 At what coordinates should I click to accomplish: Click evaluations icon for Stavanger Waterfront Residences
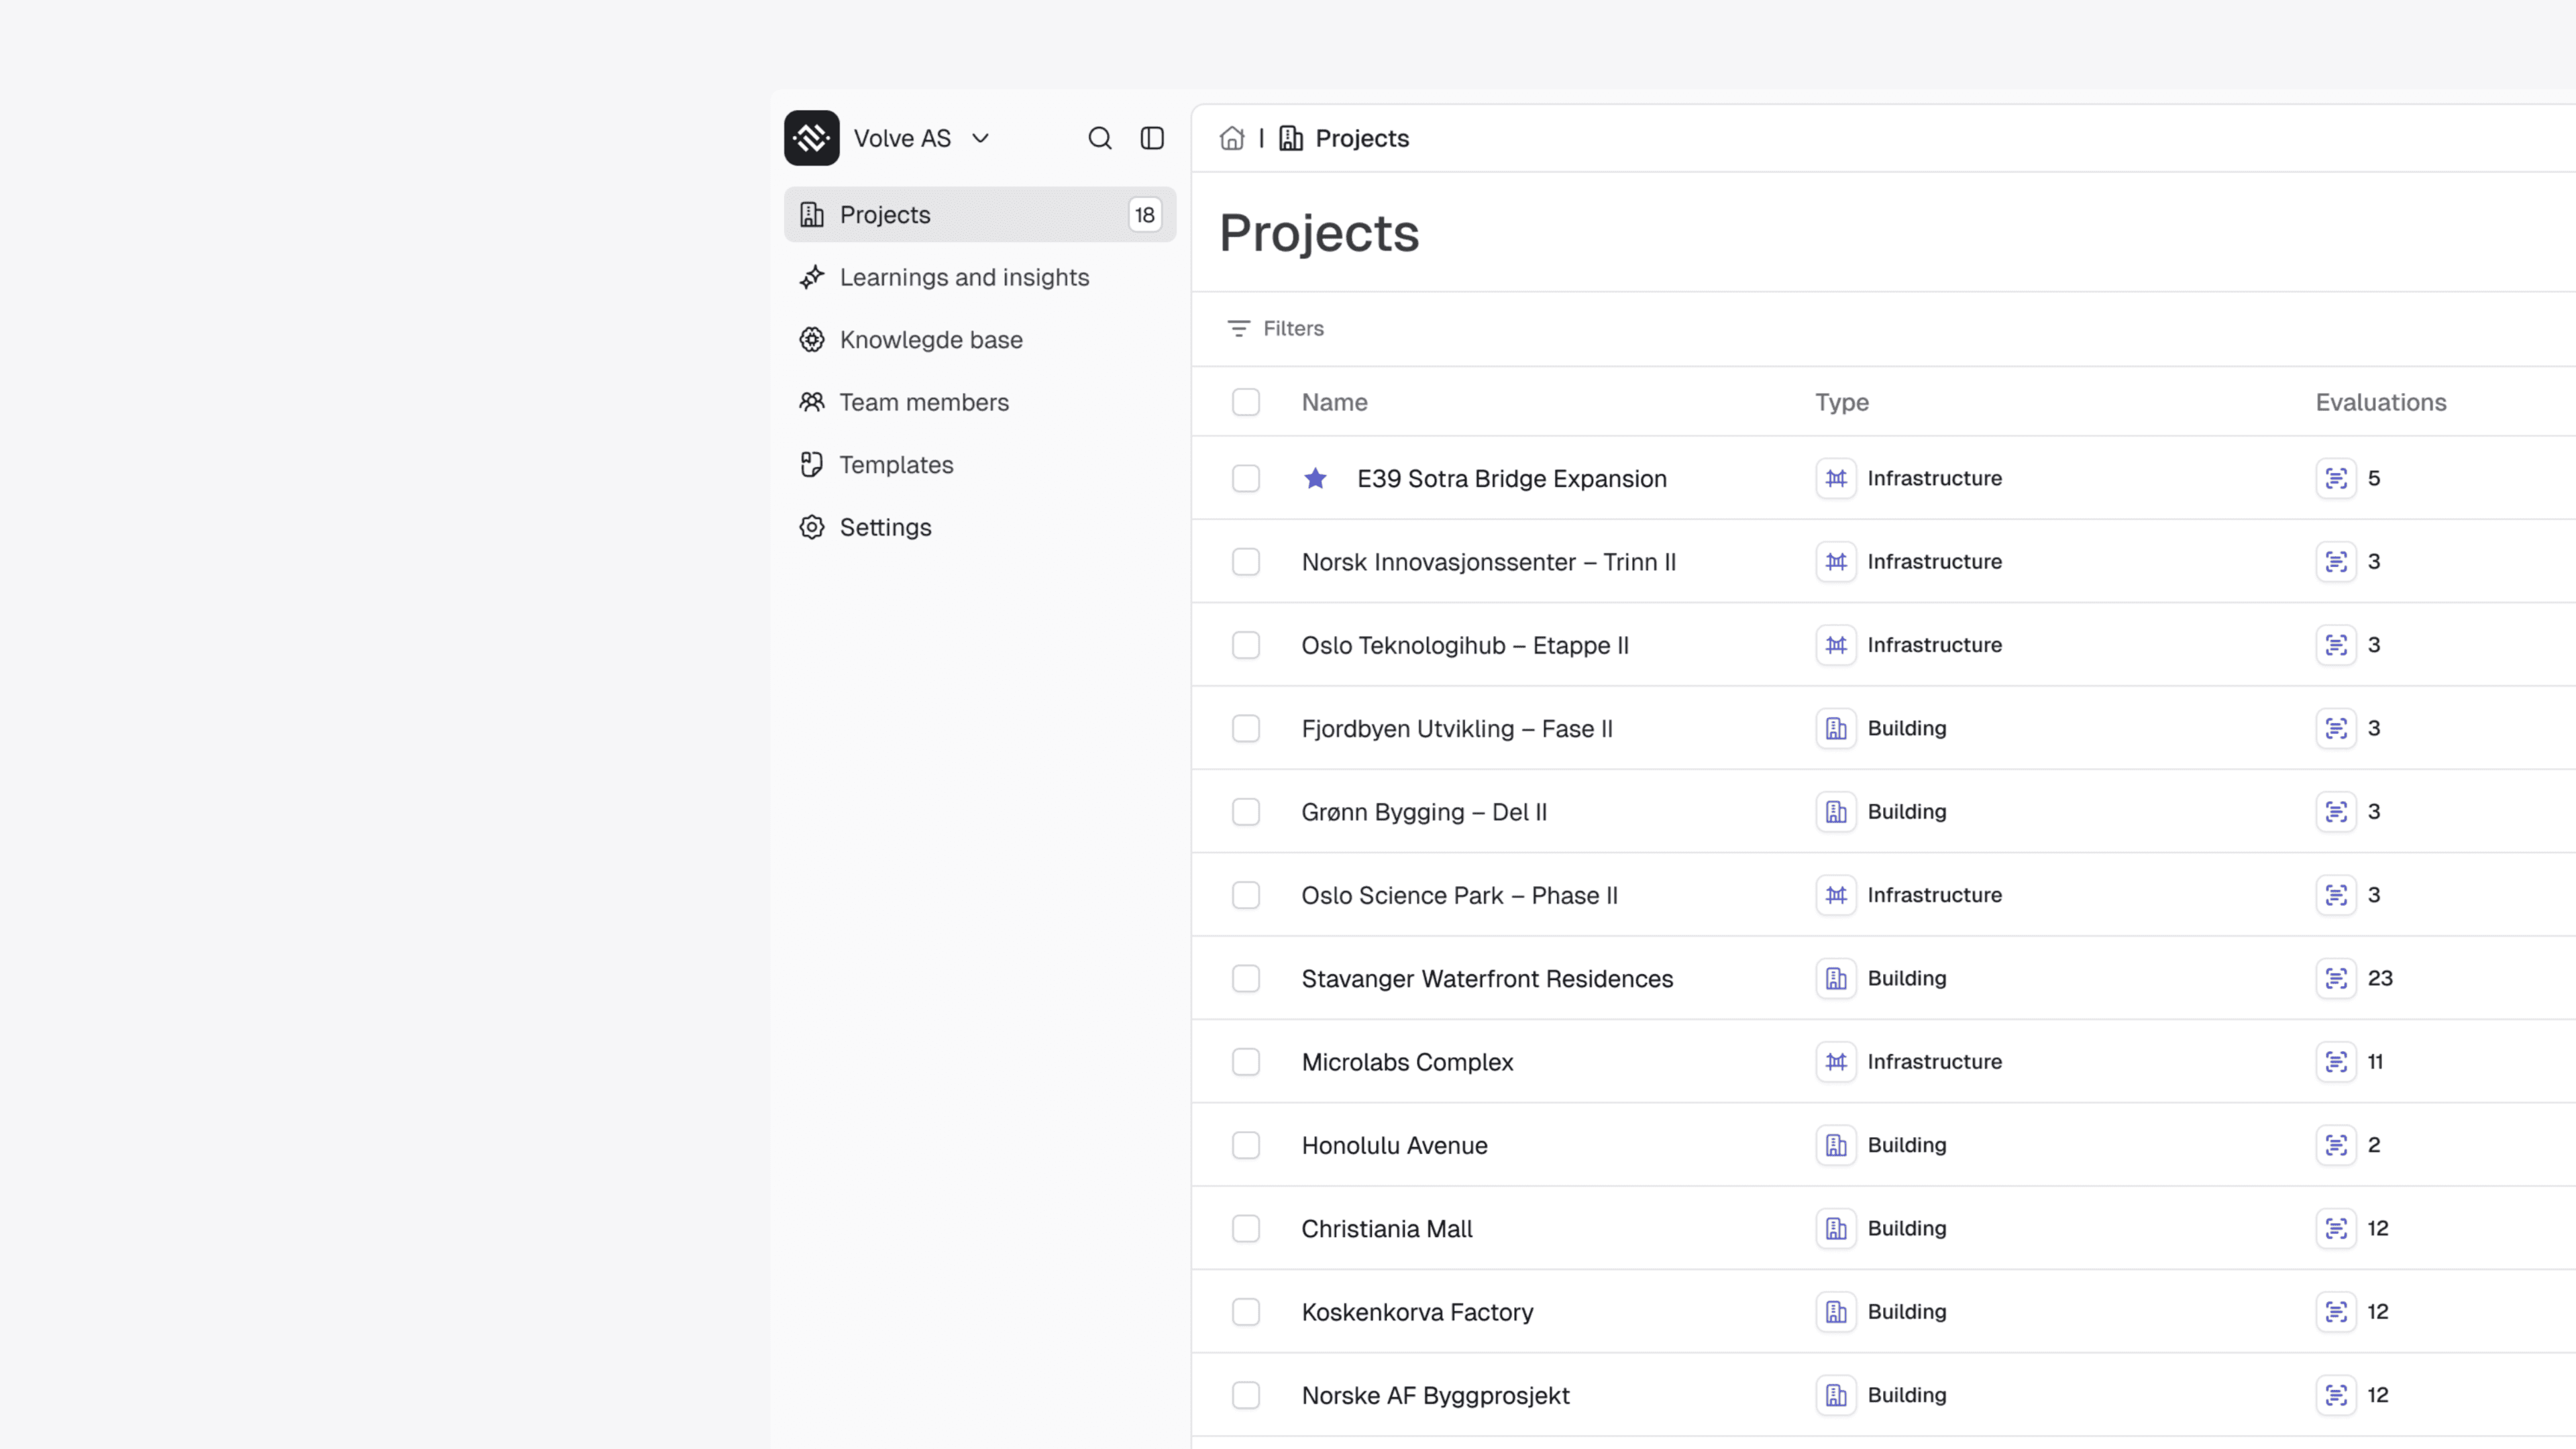coord(2335,978)
